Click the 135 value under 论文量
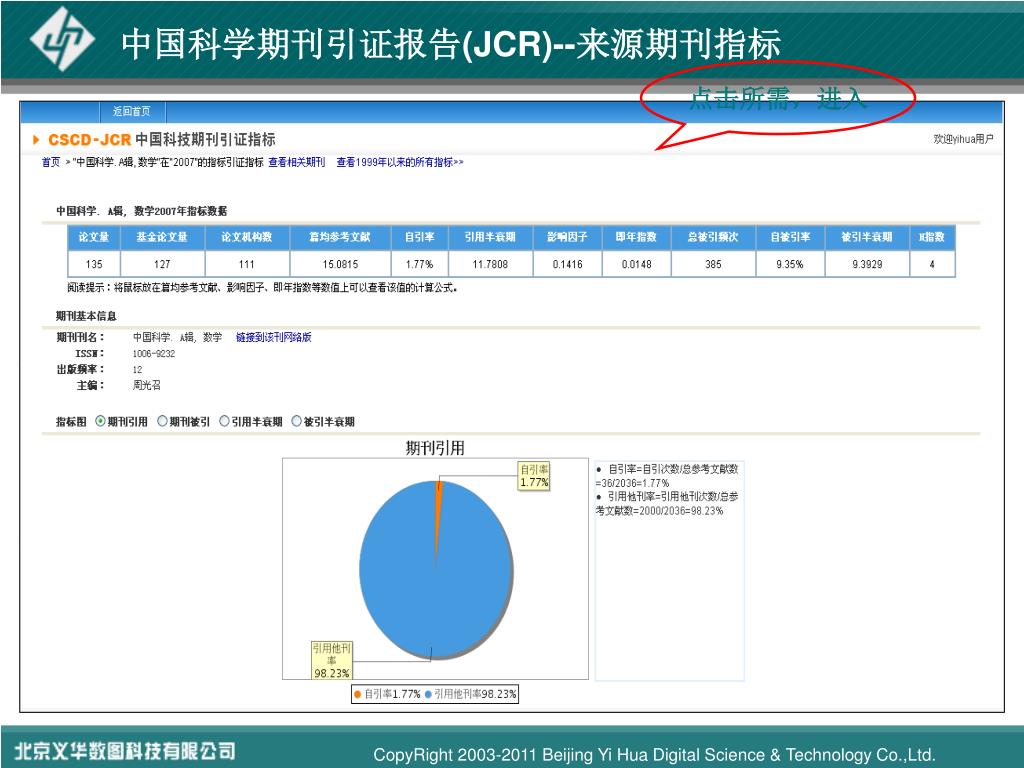Viewport: 1024px width, 768px height. coord(94,264)
